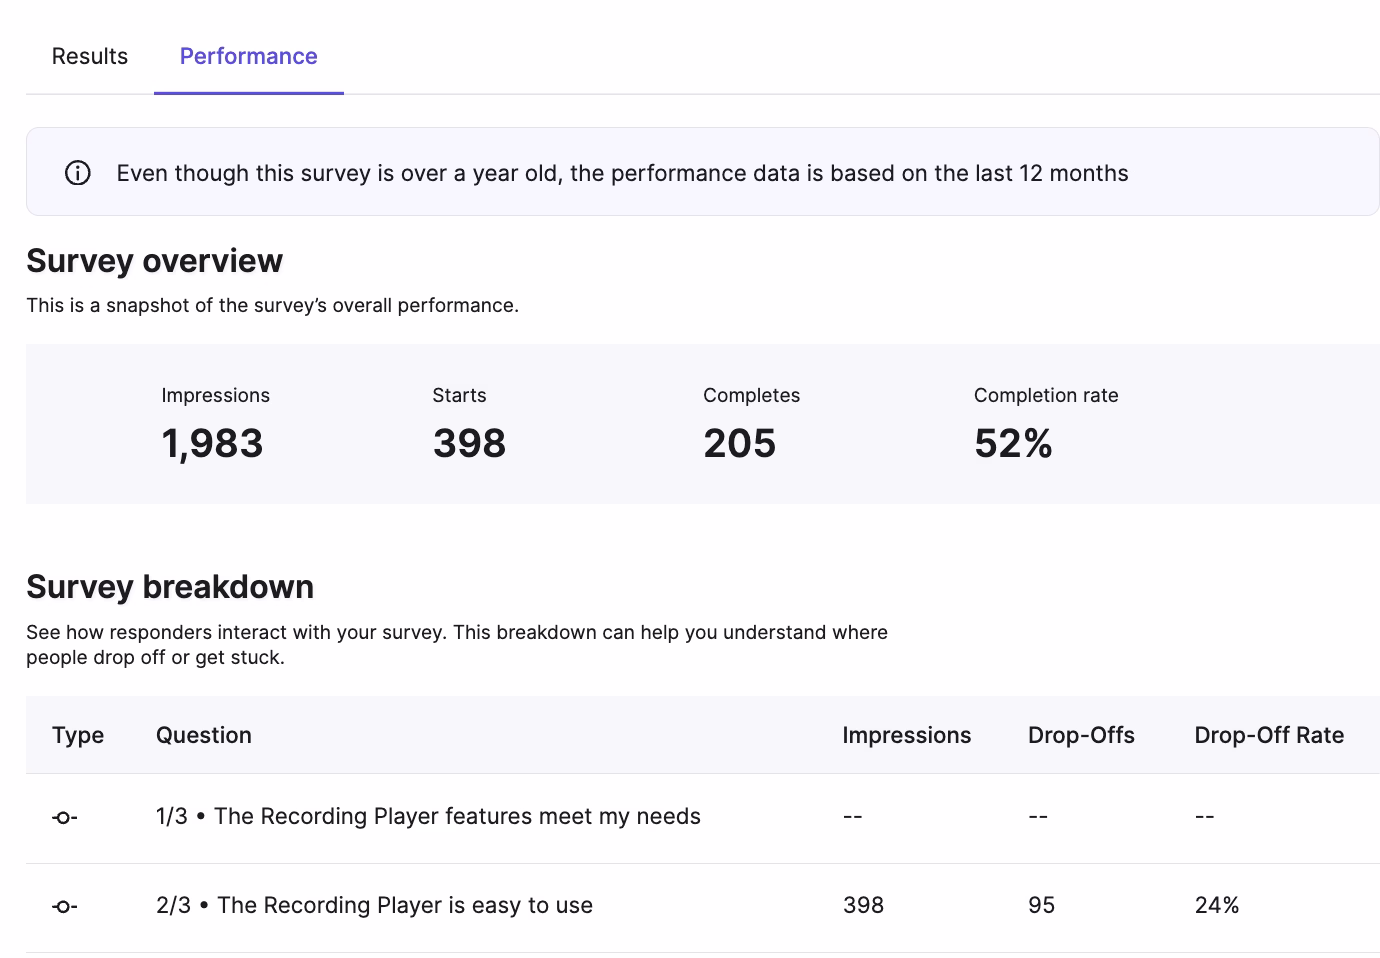Click the info icon in the notice banner
The height and width of the screenshot is (958, 1380).
(78, 173)
